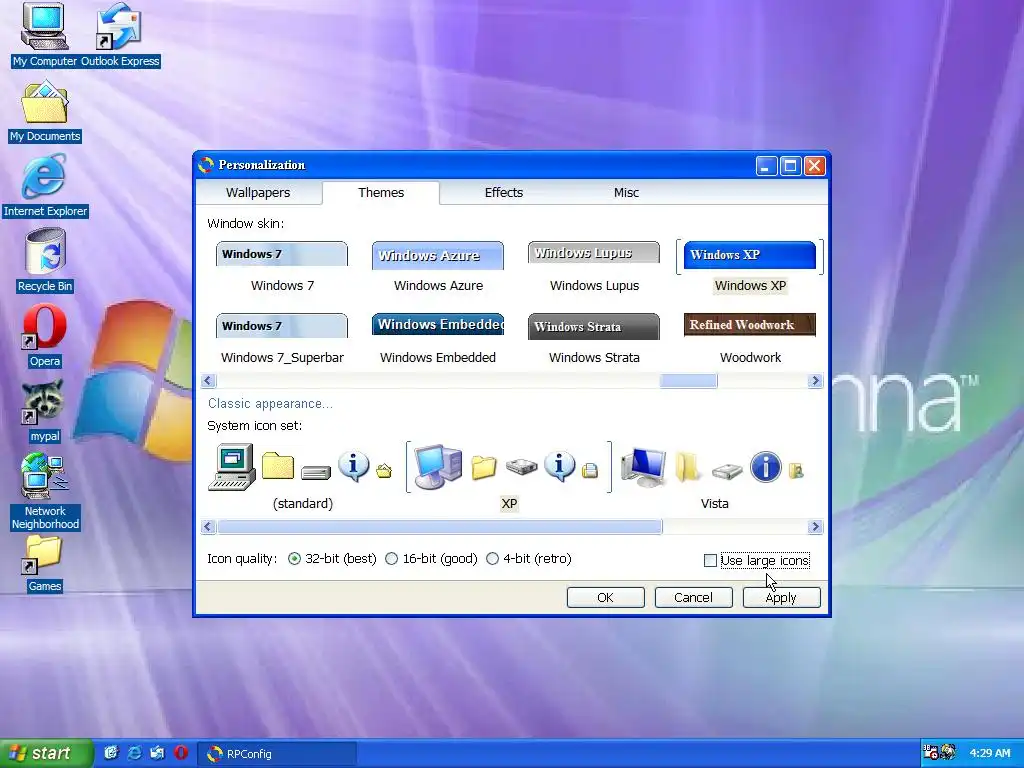The image size is (1024, 768).
Task: Select the Windows Embedded skin
Action: [x=438, y=325]
